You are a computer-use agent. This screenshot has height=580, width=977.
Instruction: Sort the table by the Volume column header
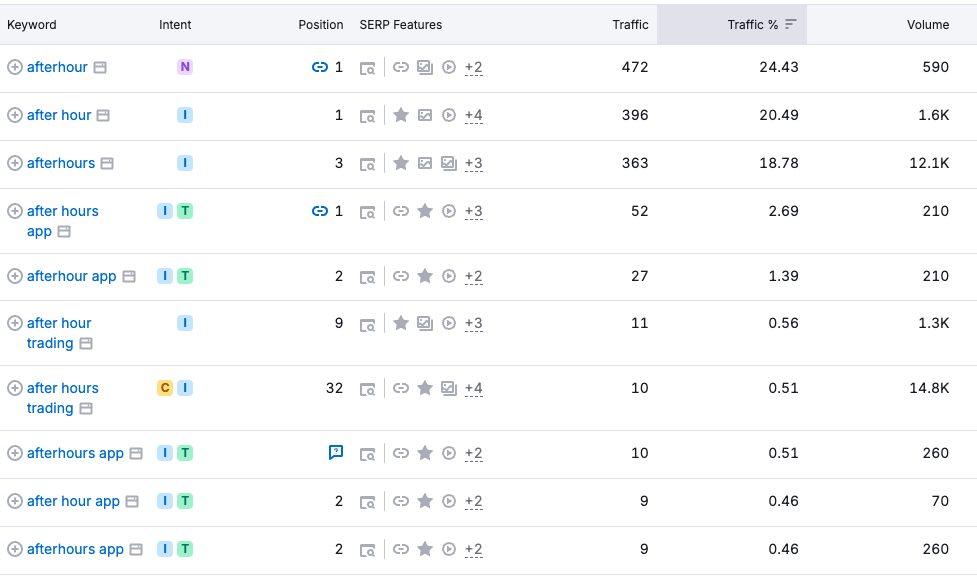pos(927,24)
